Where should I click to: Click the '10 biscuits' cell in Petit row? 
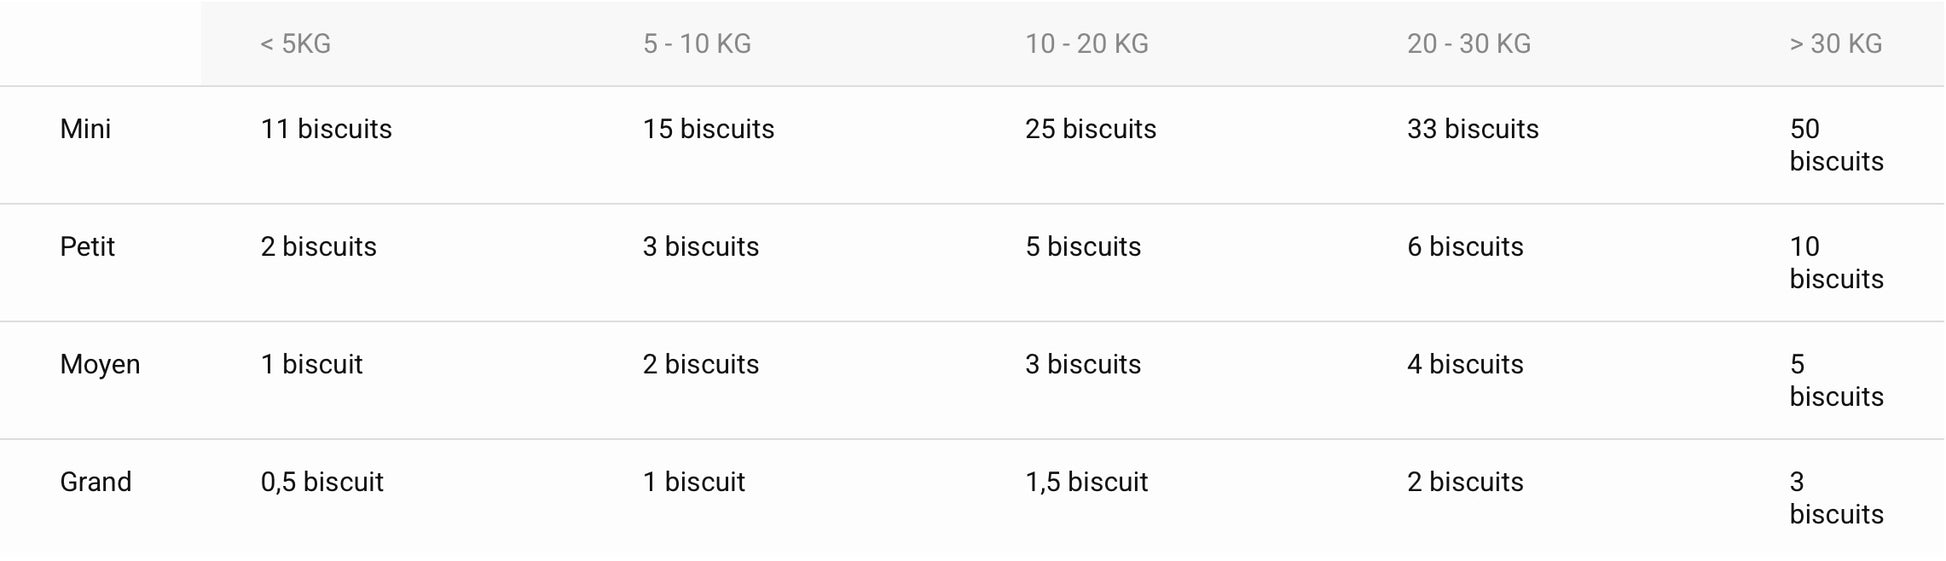pos(1836,263)
